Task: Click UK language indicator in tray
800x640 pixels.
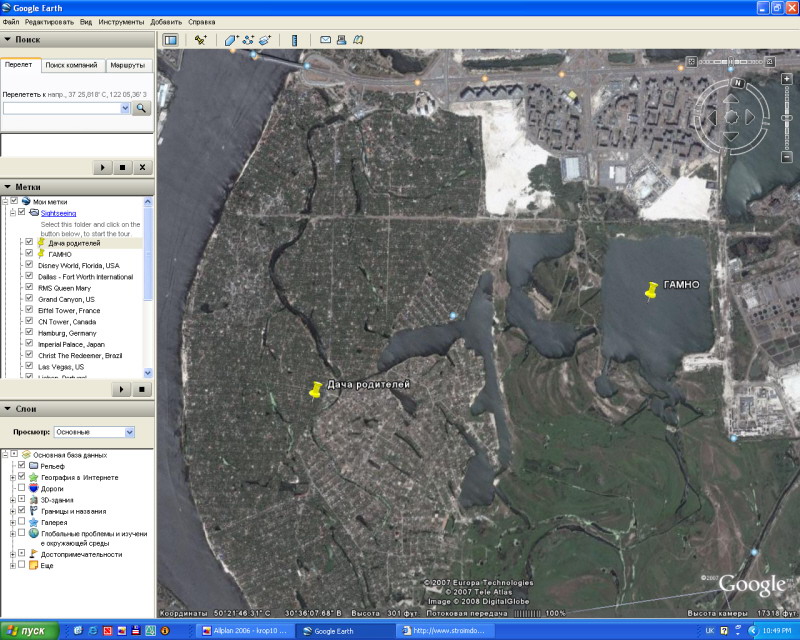Action: pyautogui.click(x=710, y=631)
